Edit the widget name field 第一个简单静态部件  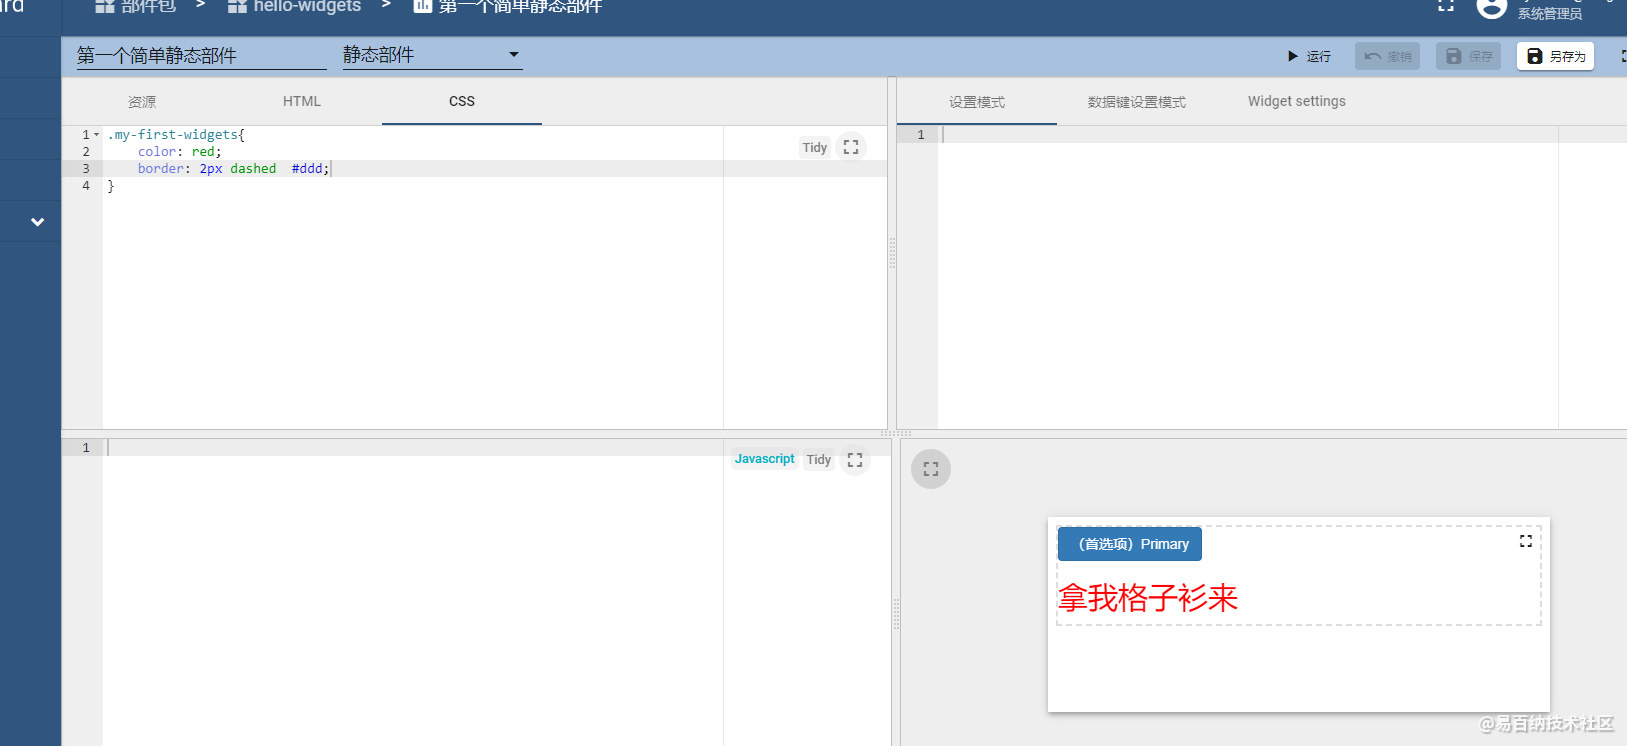point(201,56)
